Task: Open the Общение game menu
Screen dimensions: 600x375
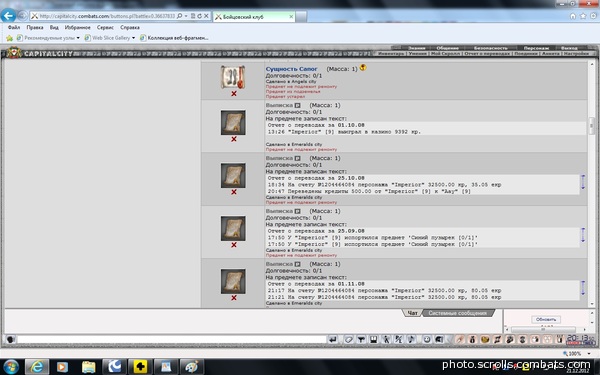Action: pos(447,48)
